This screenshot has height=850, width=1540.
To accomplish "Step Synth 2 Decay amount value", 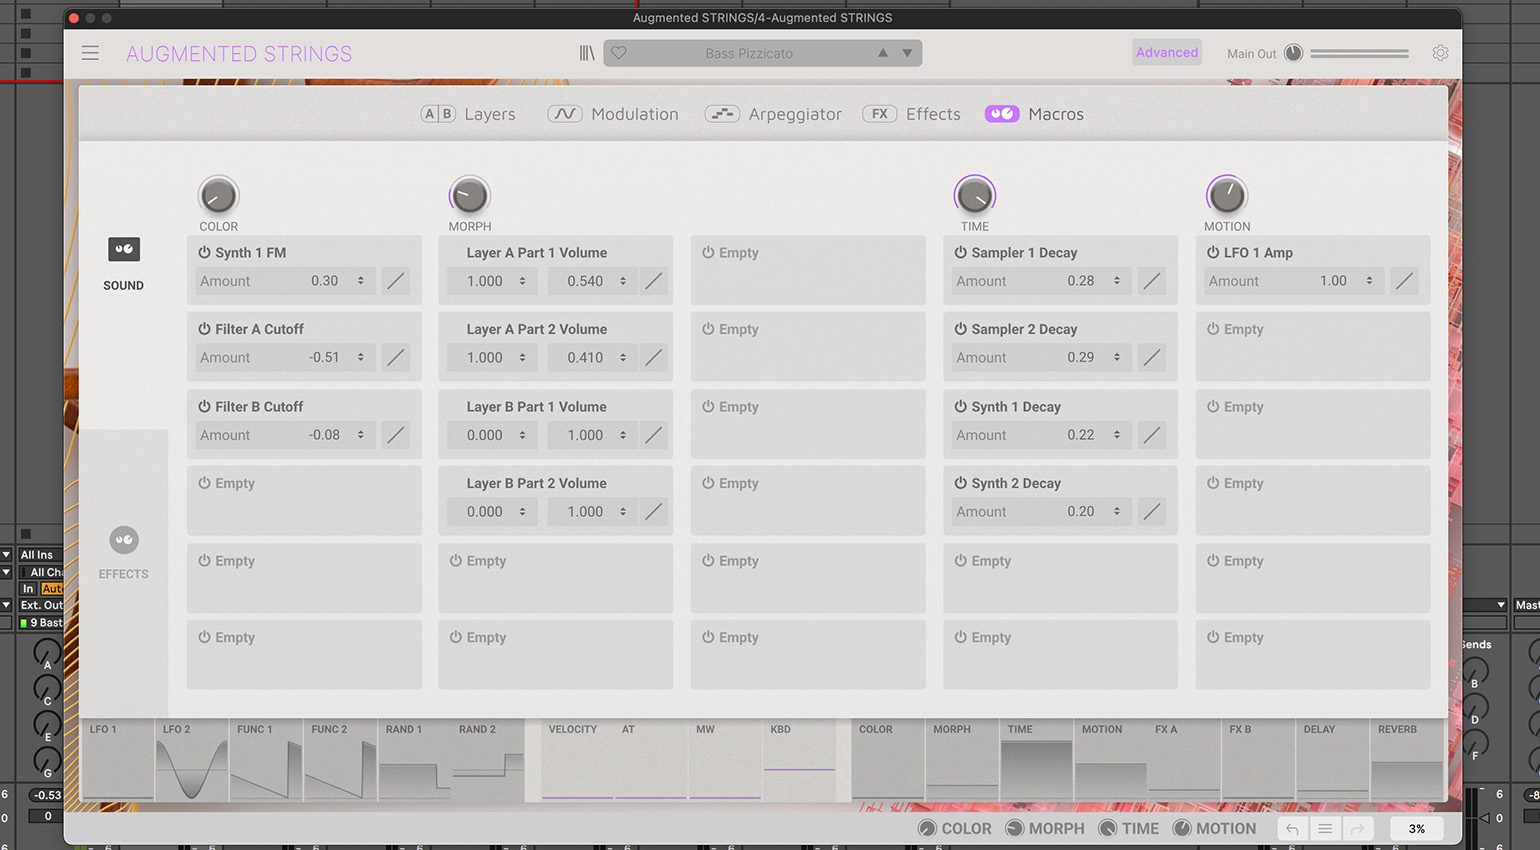I will 1117,511.
